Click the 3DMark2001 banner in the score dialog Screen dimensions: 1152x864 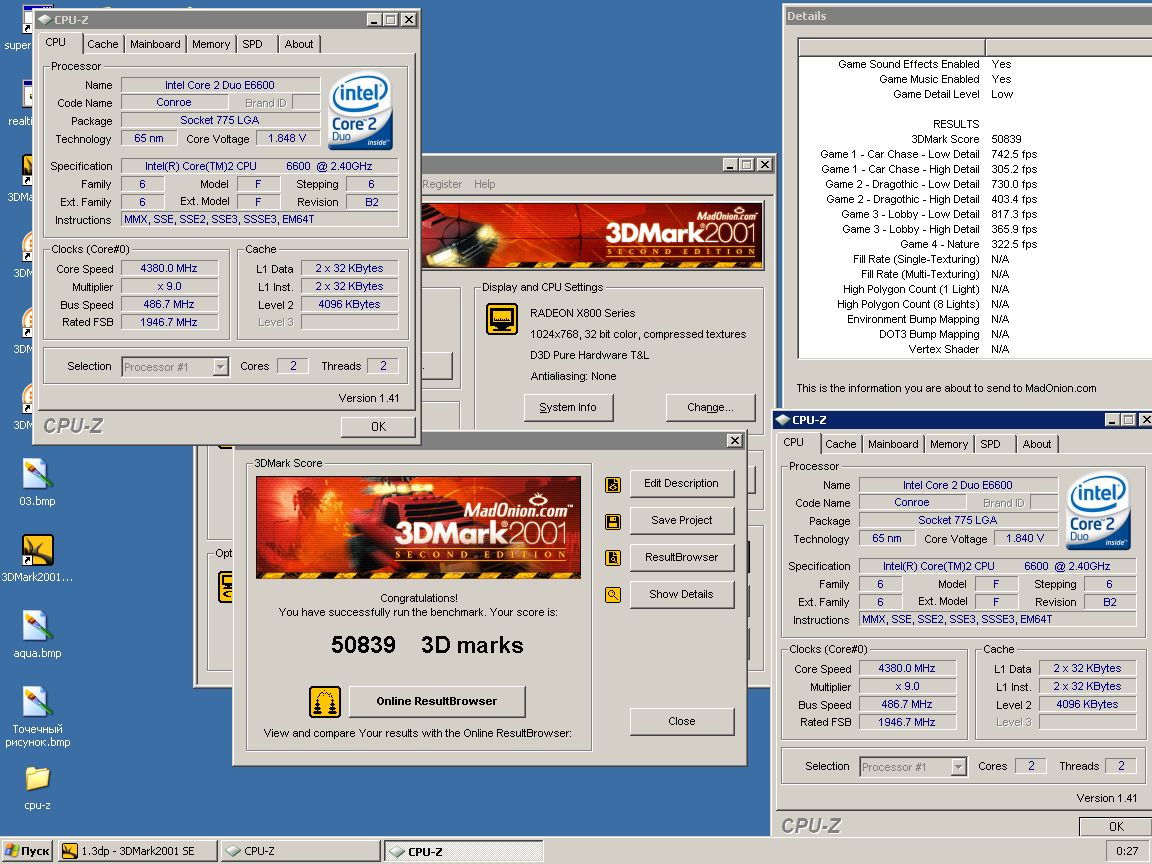(x=418, y=528)
